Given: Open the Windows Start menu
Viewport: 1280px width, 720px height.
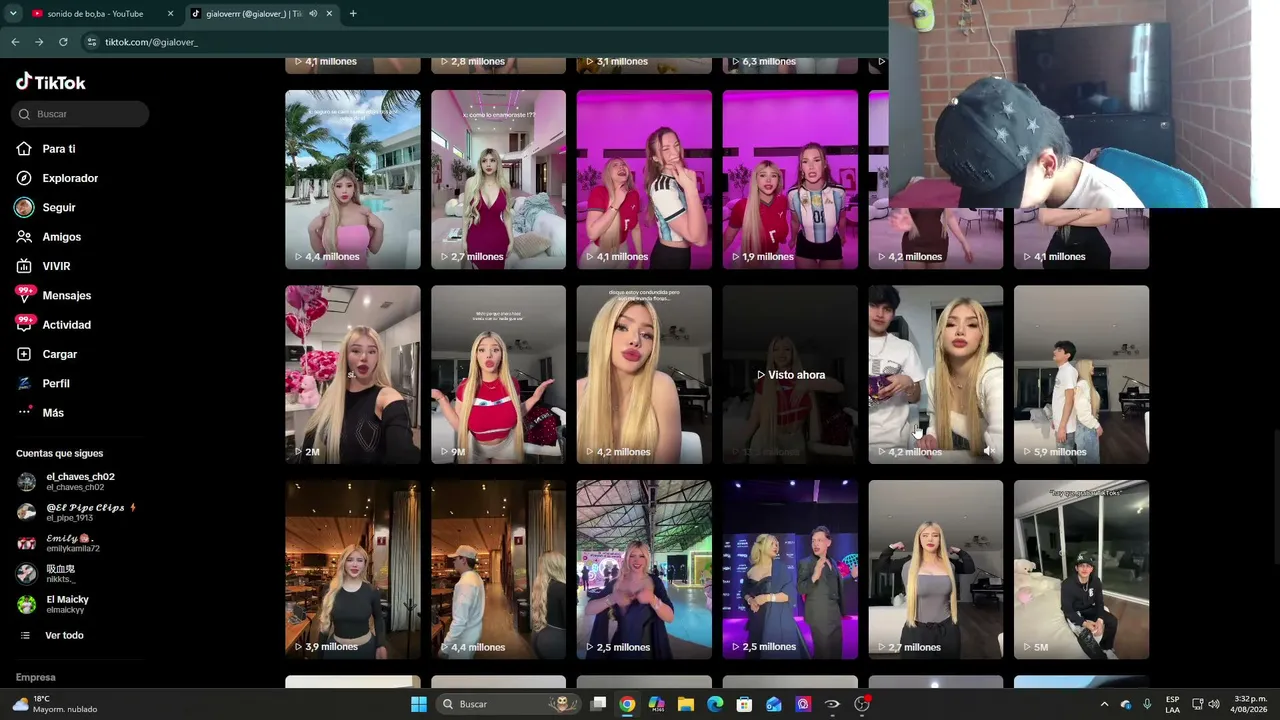Looking at the screenshot, I should coord(419,704).
